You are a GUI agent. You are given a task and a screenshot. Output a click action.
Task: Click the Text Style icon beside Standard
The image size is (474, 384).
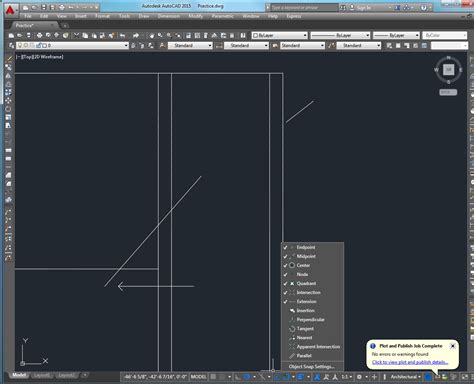point(162,45)
